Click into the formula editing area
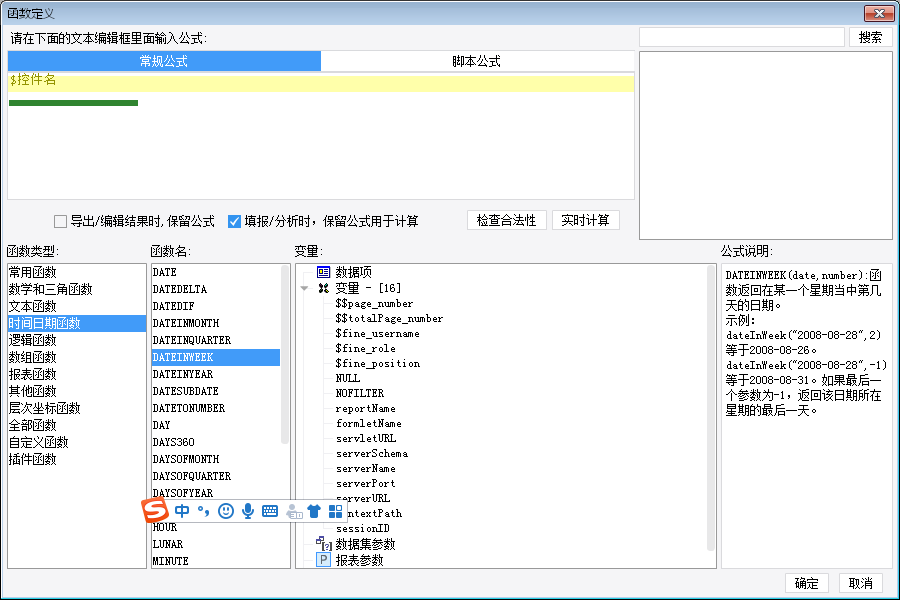 click(321, 136)
